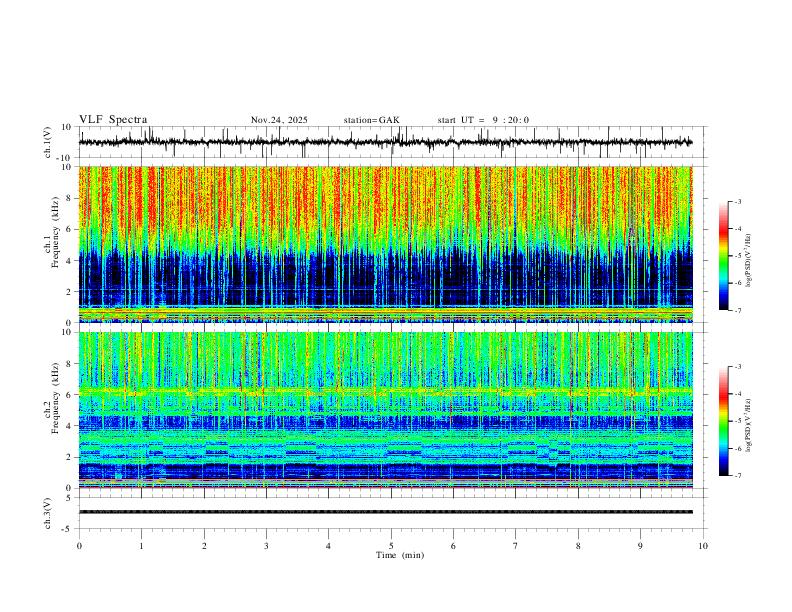Click the 'ch.3(V)' axis label

tap(48, 513)
